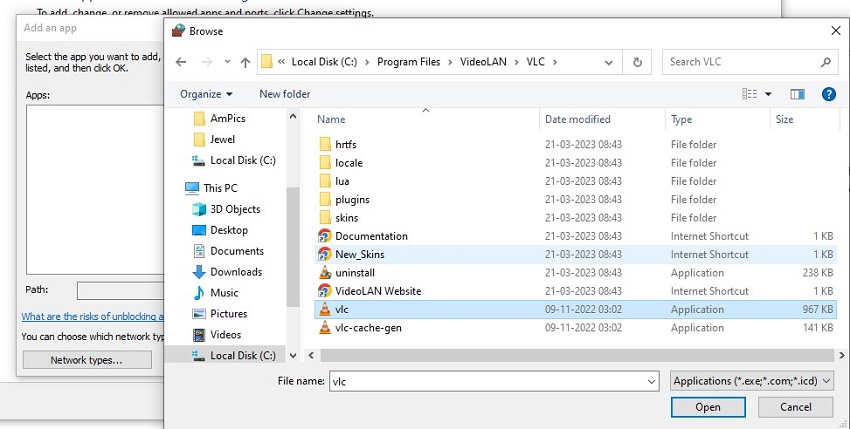Go back using the Back arrow
The image size is (850, 429).
point(181,62)
